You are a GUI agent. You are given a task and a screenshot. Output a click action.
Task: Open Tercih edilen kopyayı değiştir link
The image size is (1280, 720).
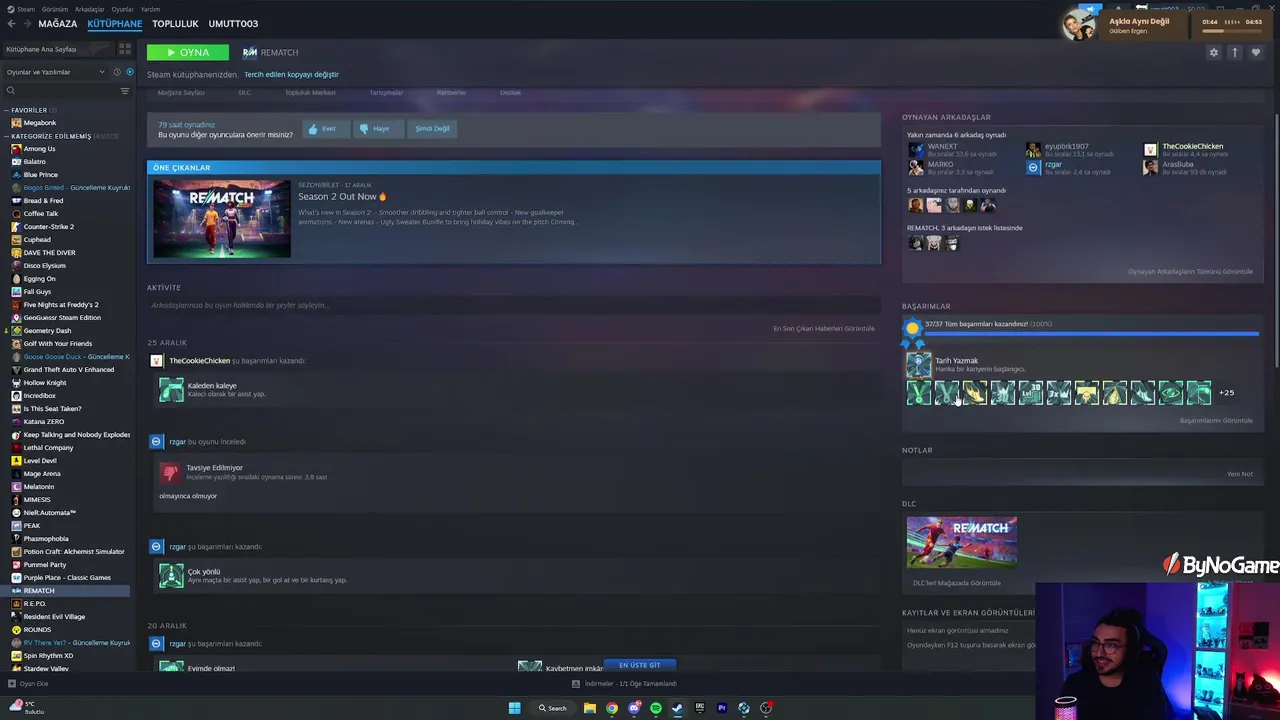pos(291,74)
